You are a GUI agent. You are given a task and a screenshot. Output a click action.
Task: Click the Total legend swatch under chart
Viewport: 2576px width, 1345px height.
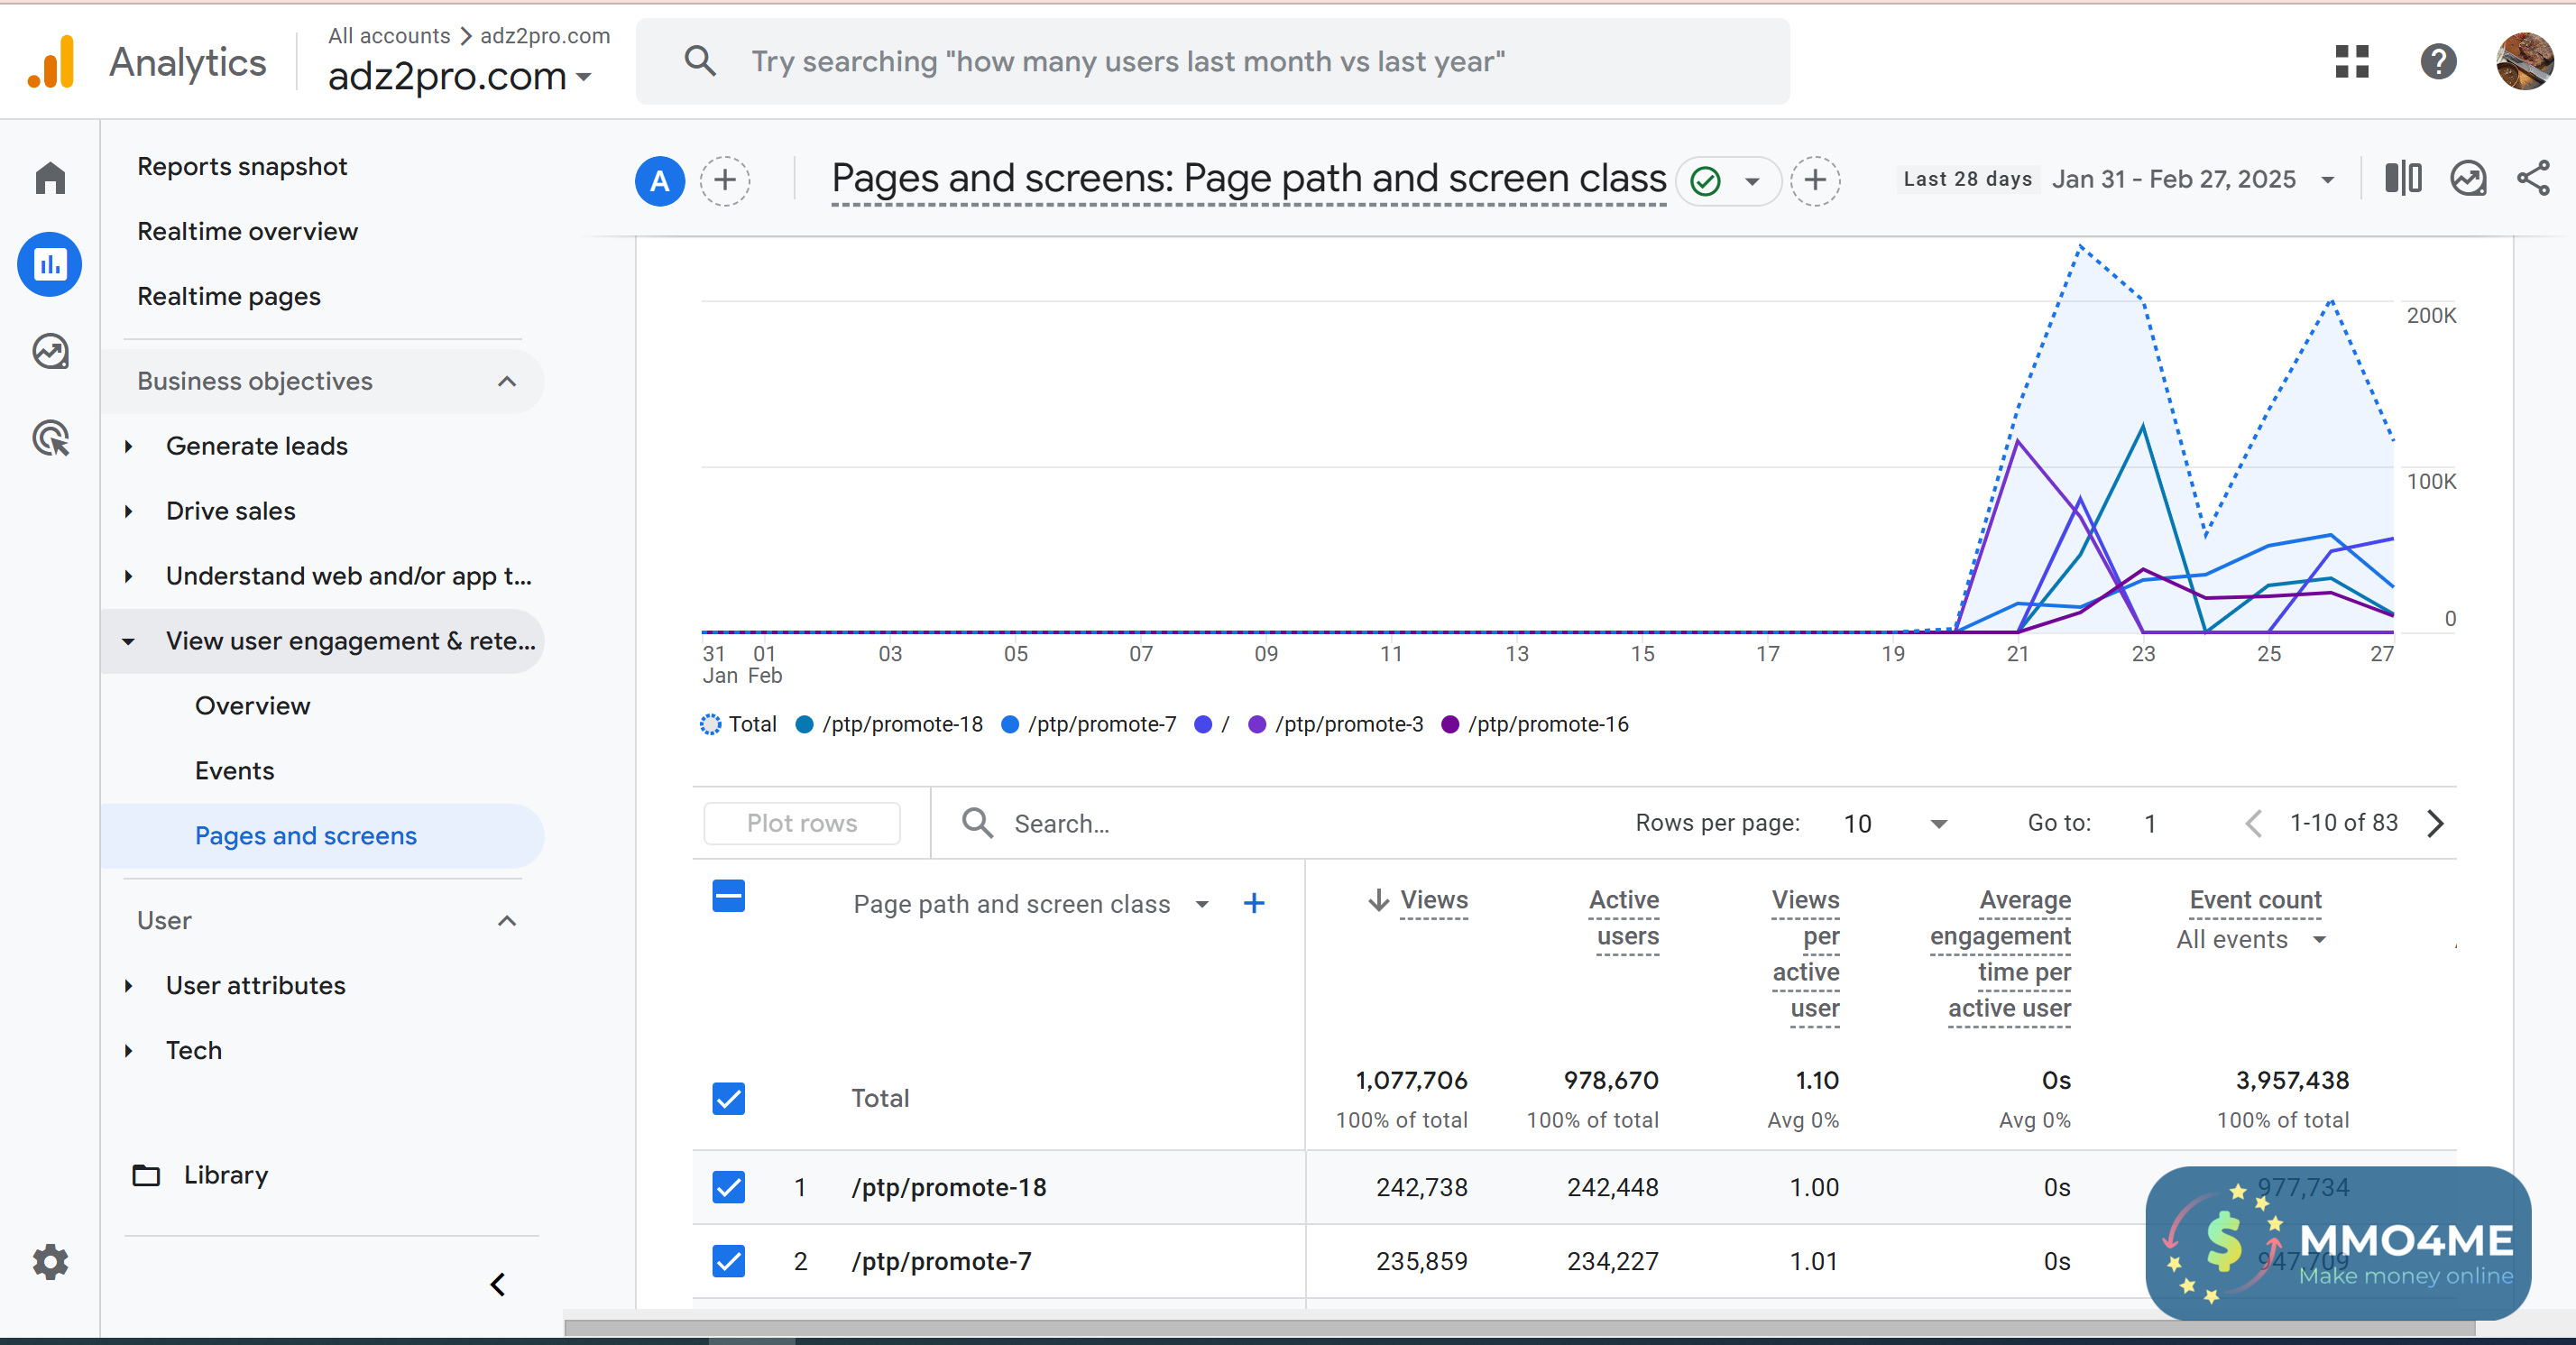pyautogui.click(x=710, y=724)
